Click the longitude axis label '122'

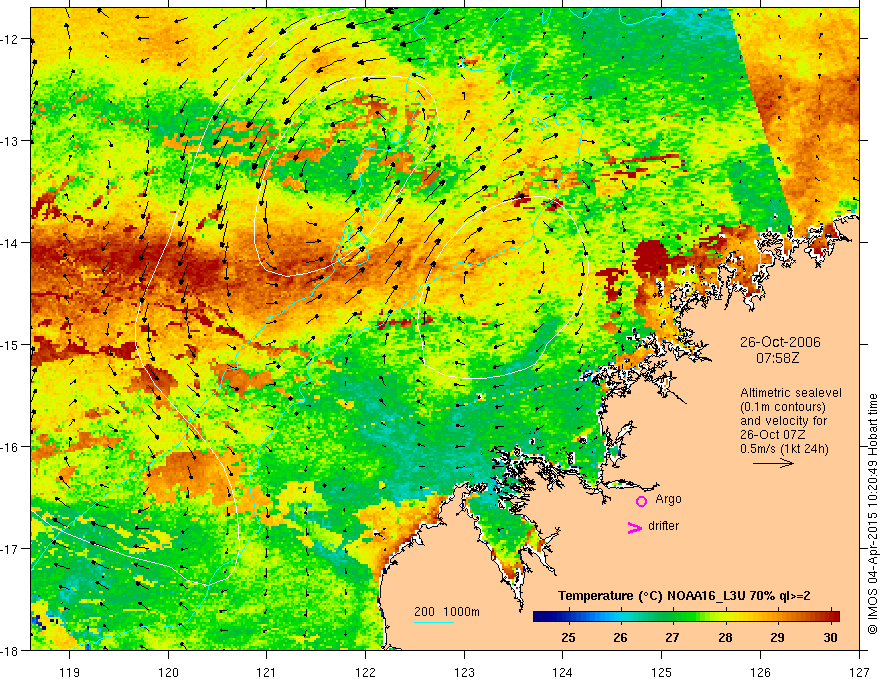pyautogui.click(x=365, y=672)
